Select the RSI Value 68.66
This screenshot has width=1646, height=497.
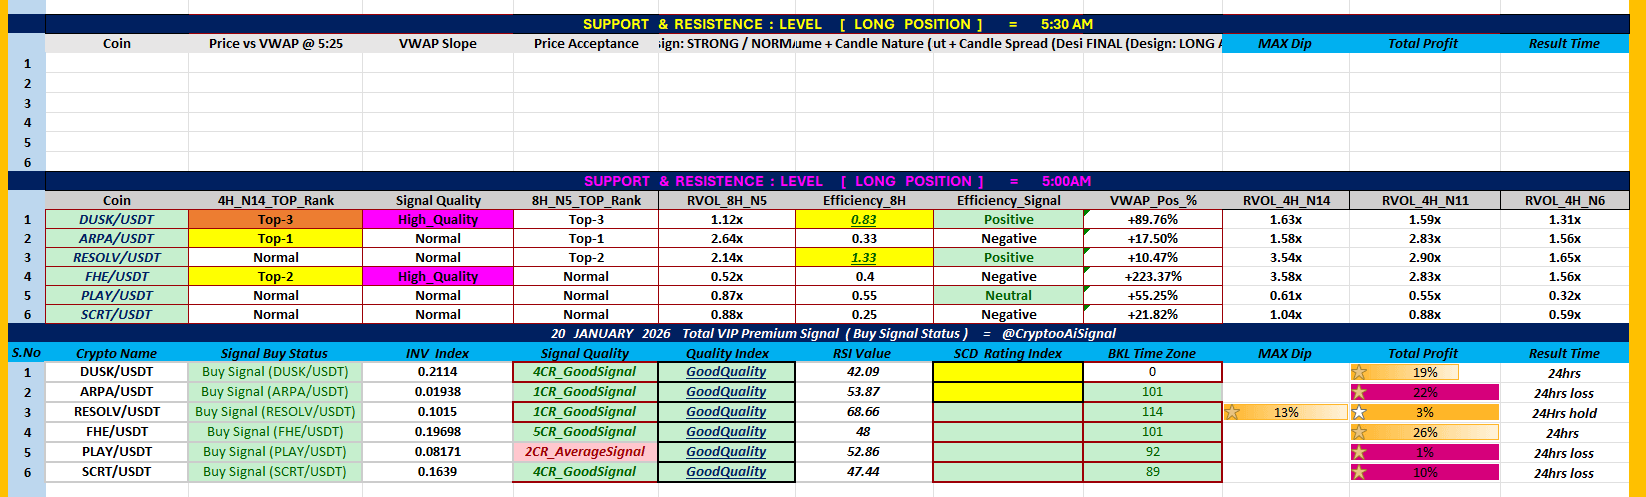tap(863, 412)
